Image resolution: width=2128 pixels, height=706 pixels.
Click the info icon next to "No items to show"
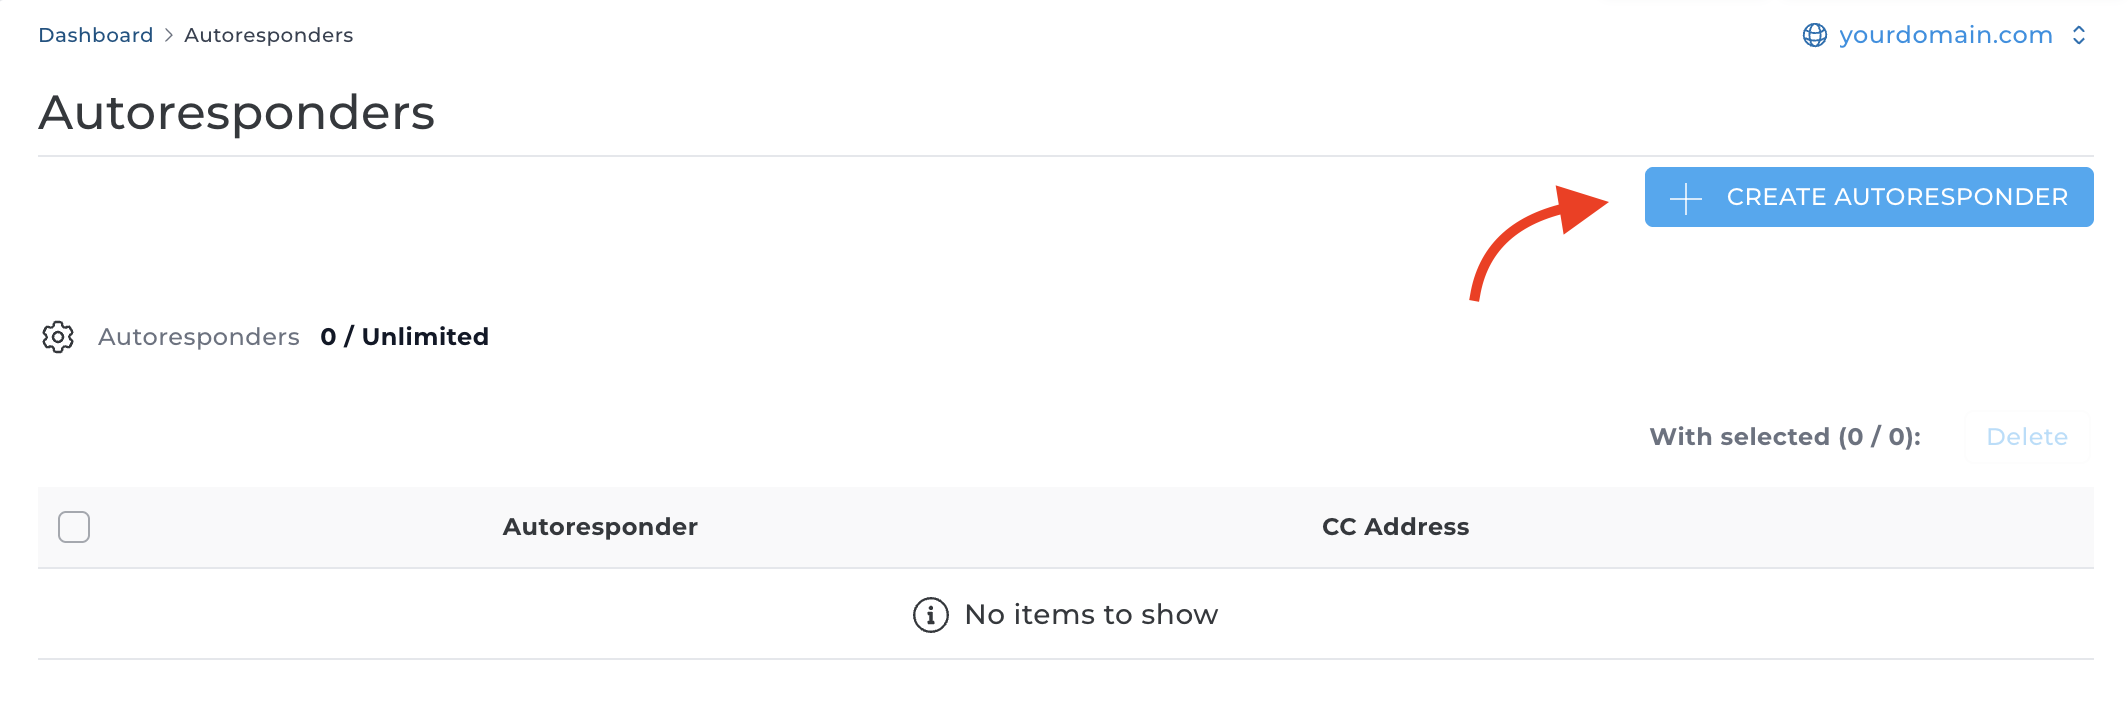click(929, 615)
